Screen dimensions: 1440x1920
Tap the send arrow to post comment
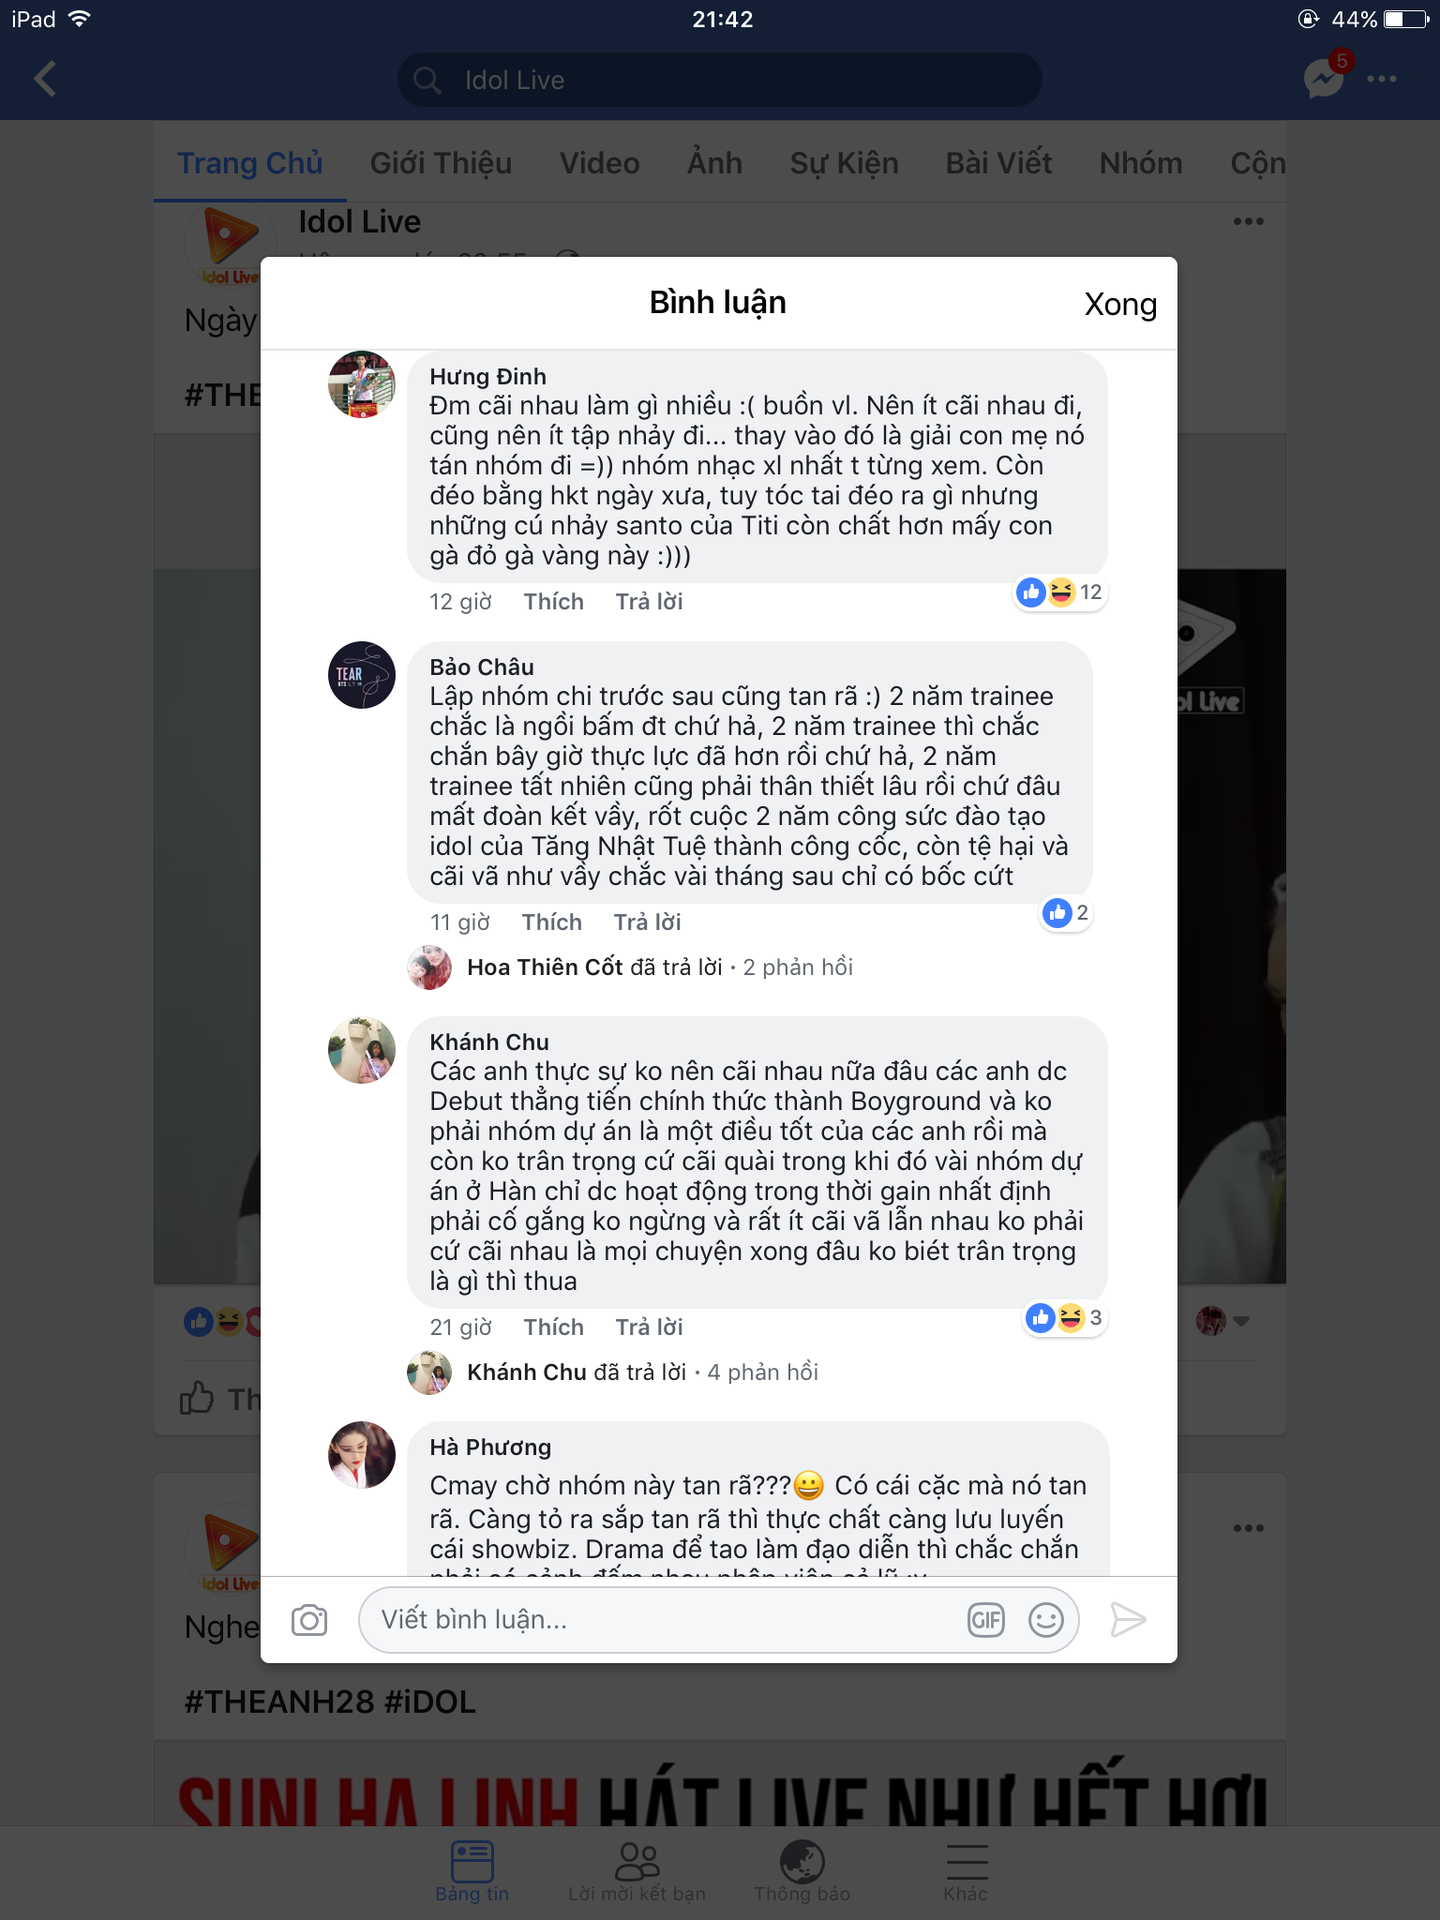1128,1620
